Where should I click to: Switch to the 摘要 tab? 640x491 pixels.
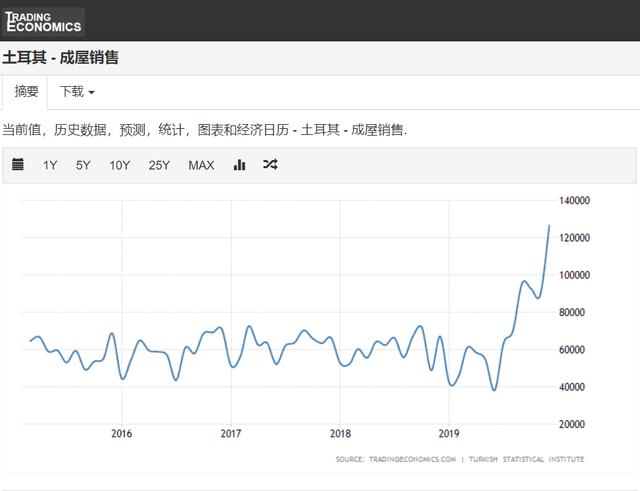(27, 92)
